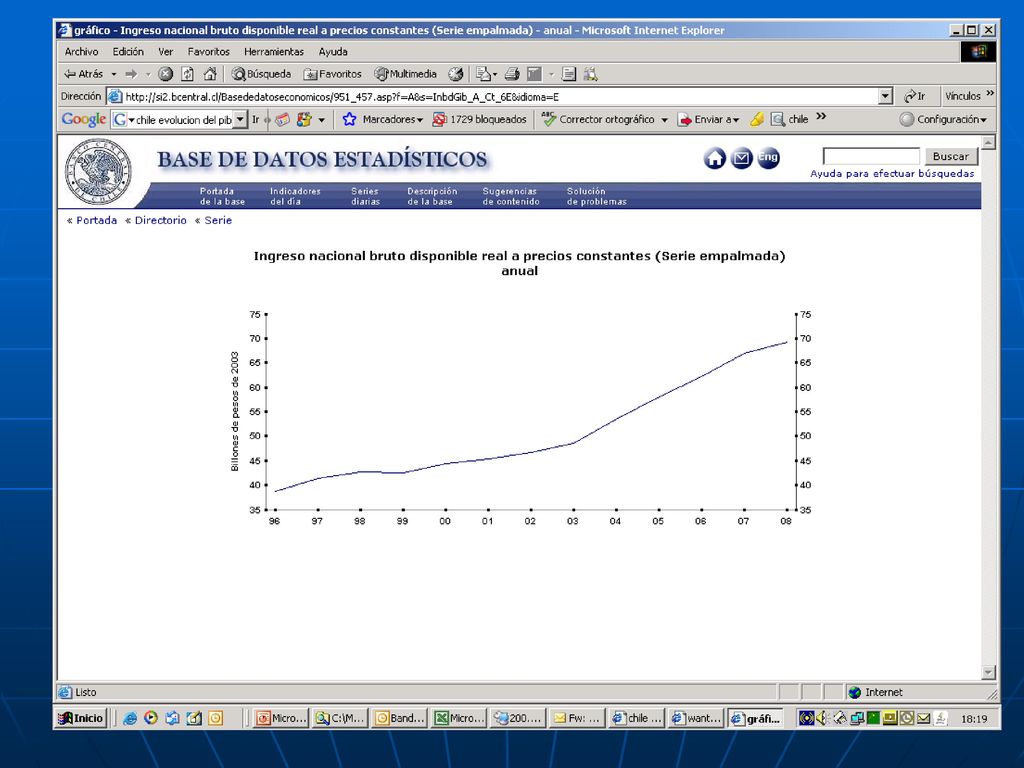Screen dimensions: 1024x768
Task: Open the Atrás history dropdown arrow
Action: 114,74
